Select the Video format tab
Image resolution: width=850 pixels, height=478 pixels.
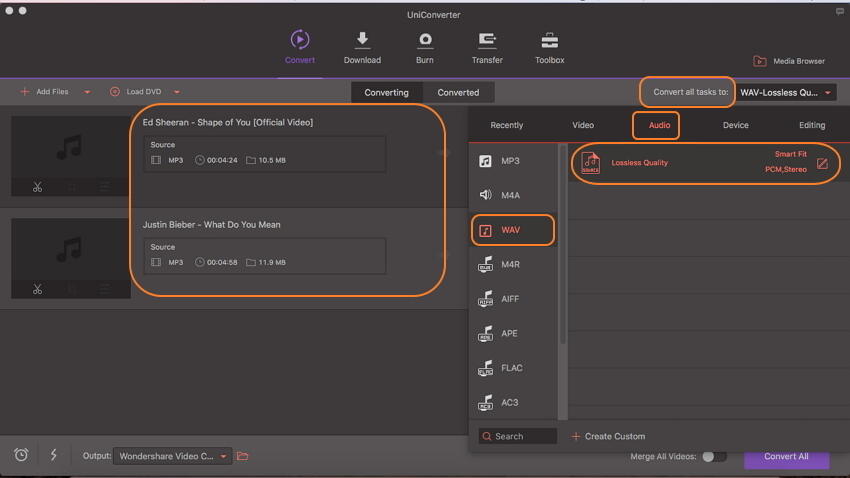point(583,125)
